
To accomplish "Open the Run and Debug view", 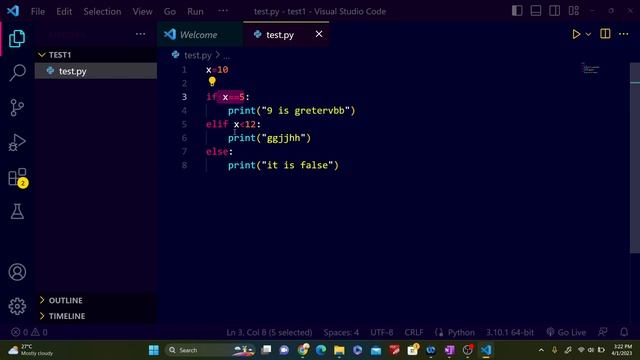I will click(17, 142).
